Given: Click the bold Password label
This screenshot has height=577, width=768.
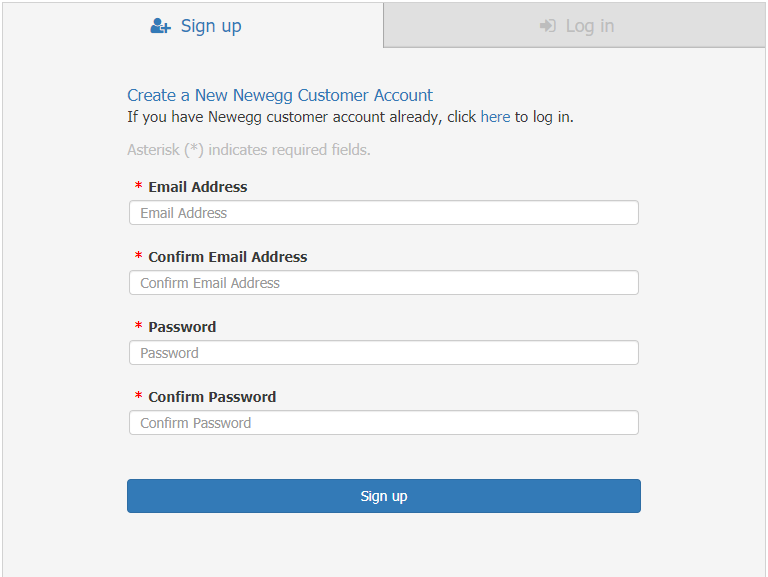Looking at the screenshot, I should point(182,327).
